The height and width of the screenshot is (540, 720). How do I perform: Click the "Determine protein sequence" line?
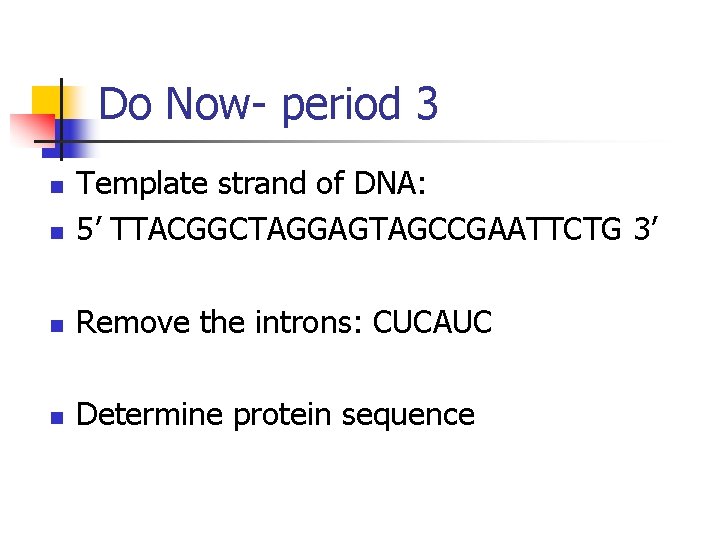pos(275,414)
